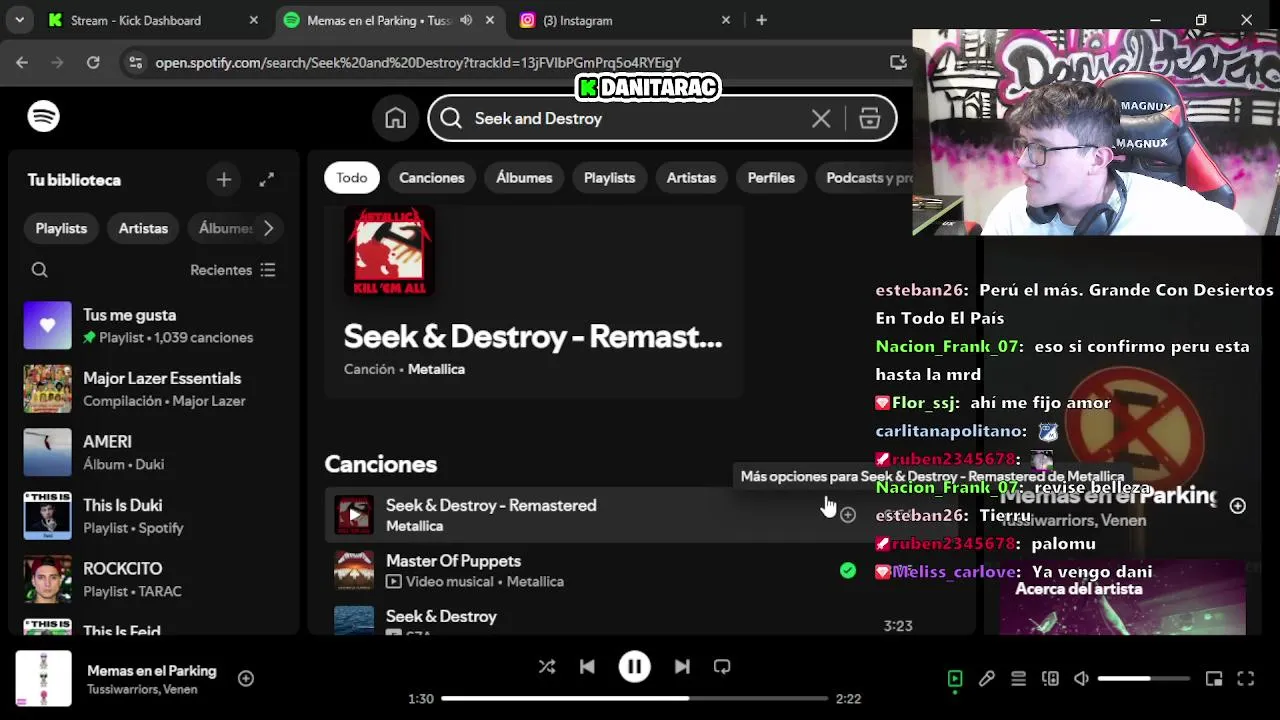This screenshot has height=720, width=1280.
Task: Skip to the next track
Action: click(x=682, y=667)
